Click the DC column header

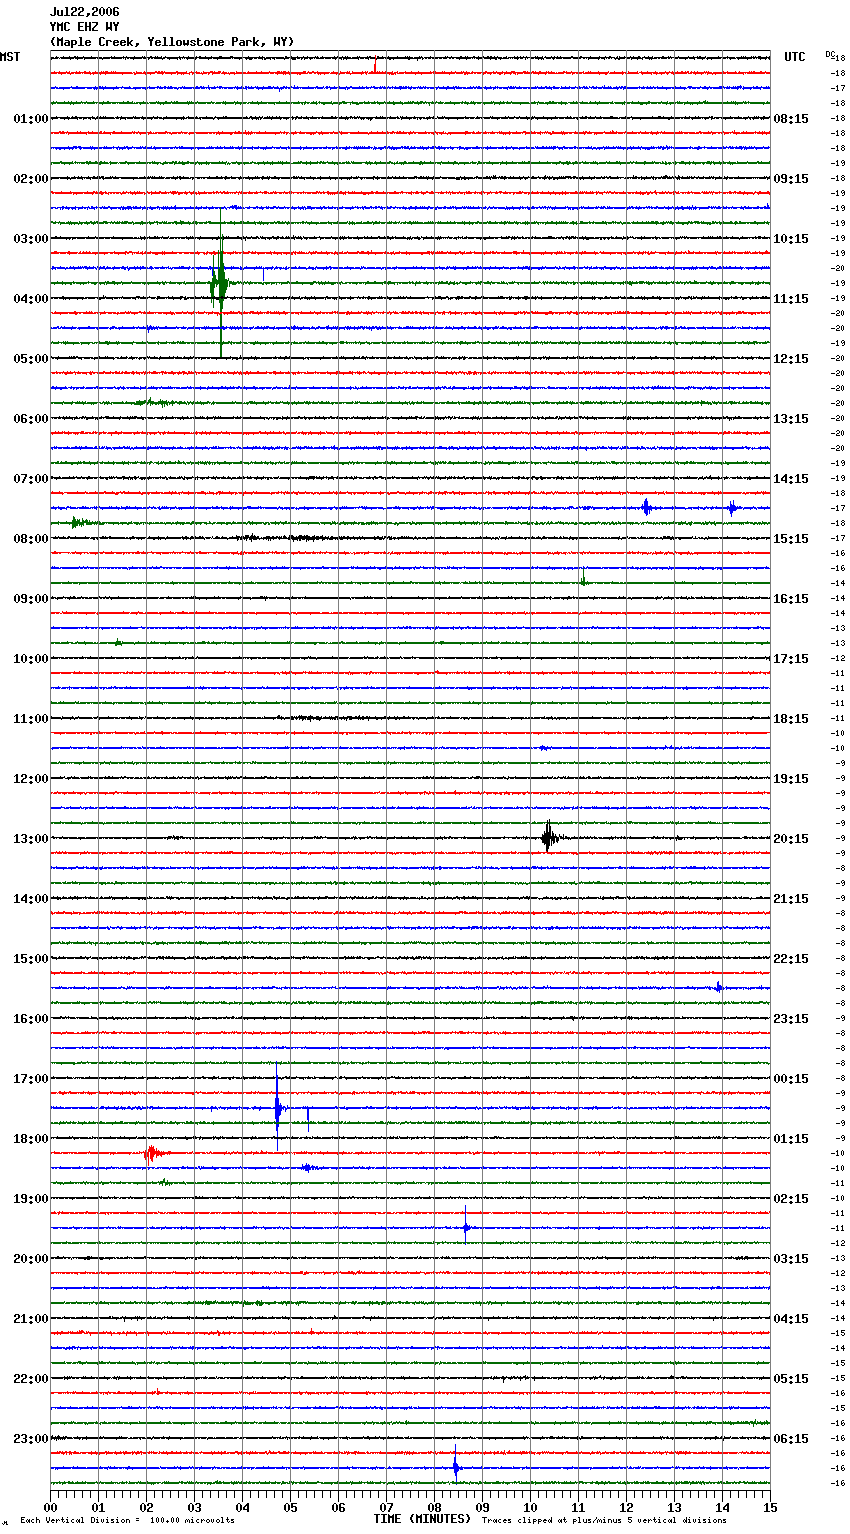click(x=830, y=53)
